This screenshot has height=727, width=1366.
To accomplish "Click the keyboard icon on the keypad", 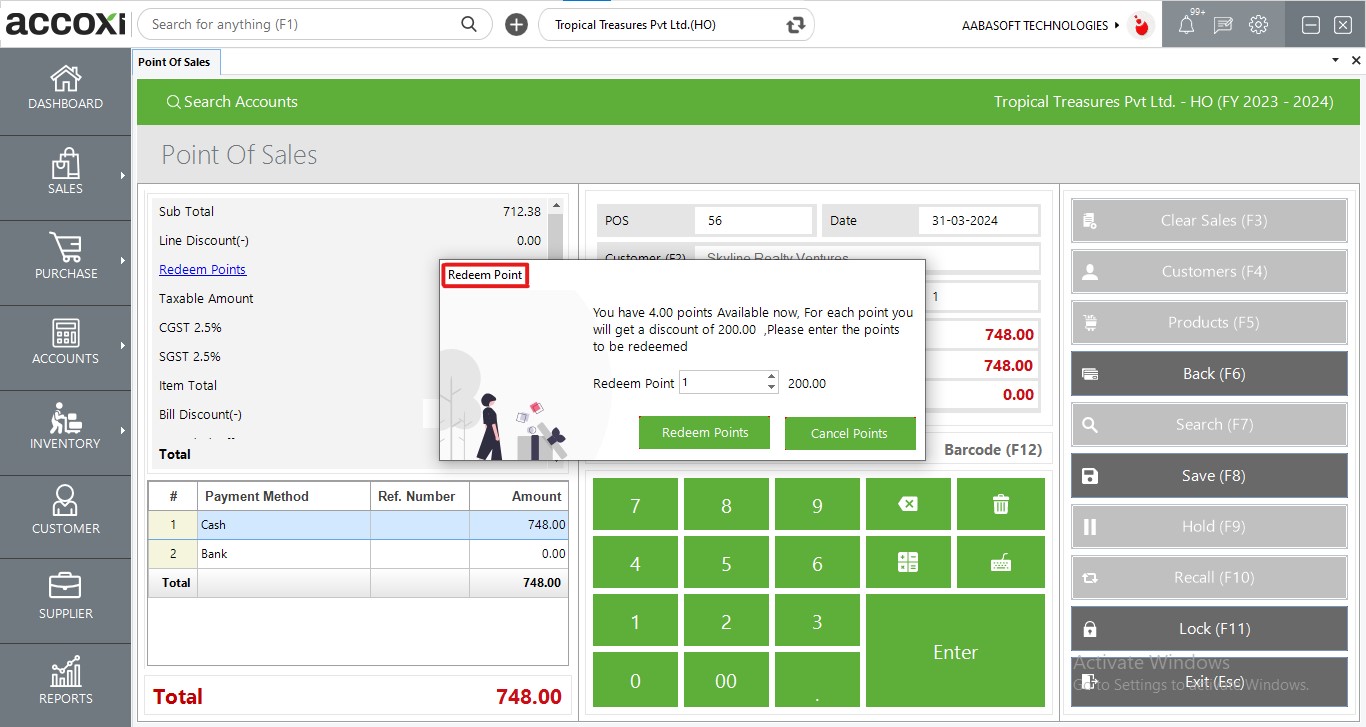I will tap(1000, 563).
